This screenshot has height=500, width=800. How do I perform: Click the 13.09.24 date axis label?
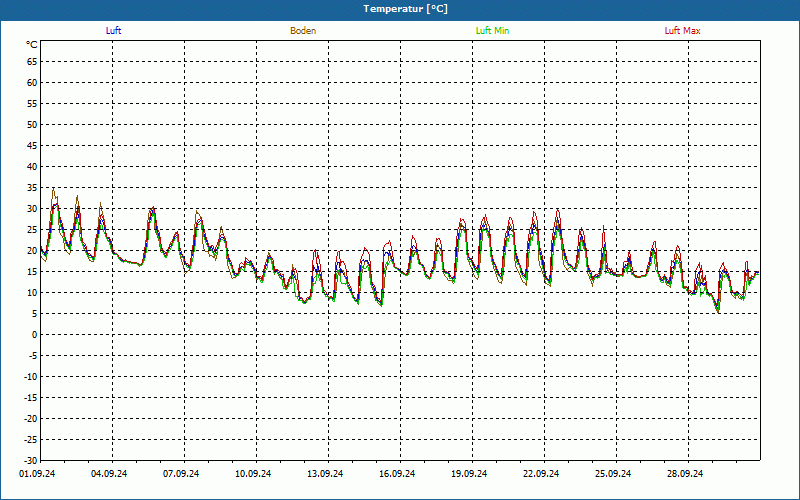[325, 474]
